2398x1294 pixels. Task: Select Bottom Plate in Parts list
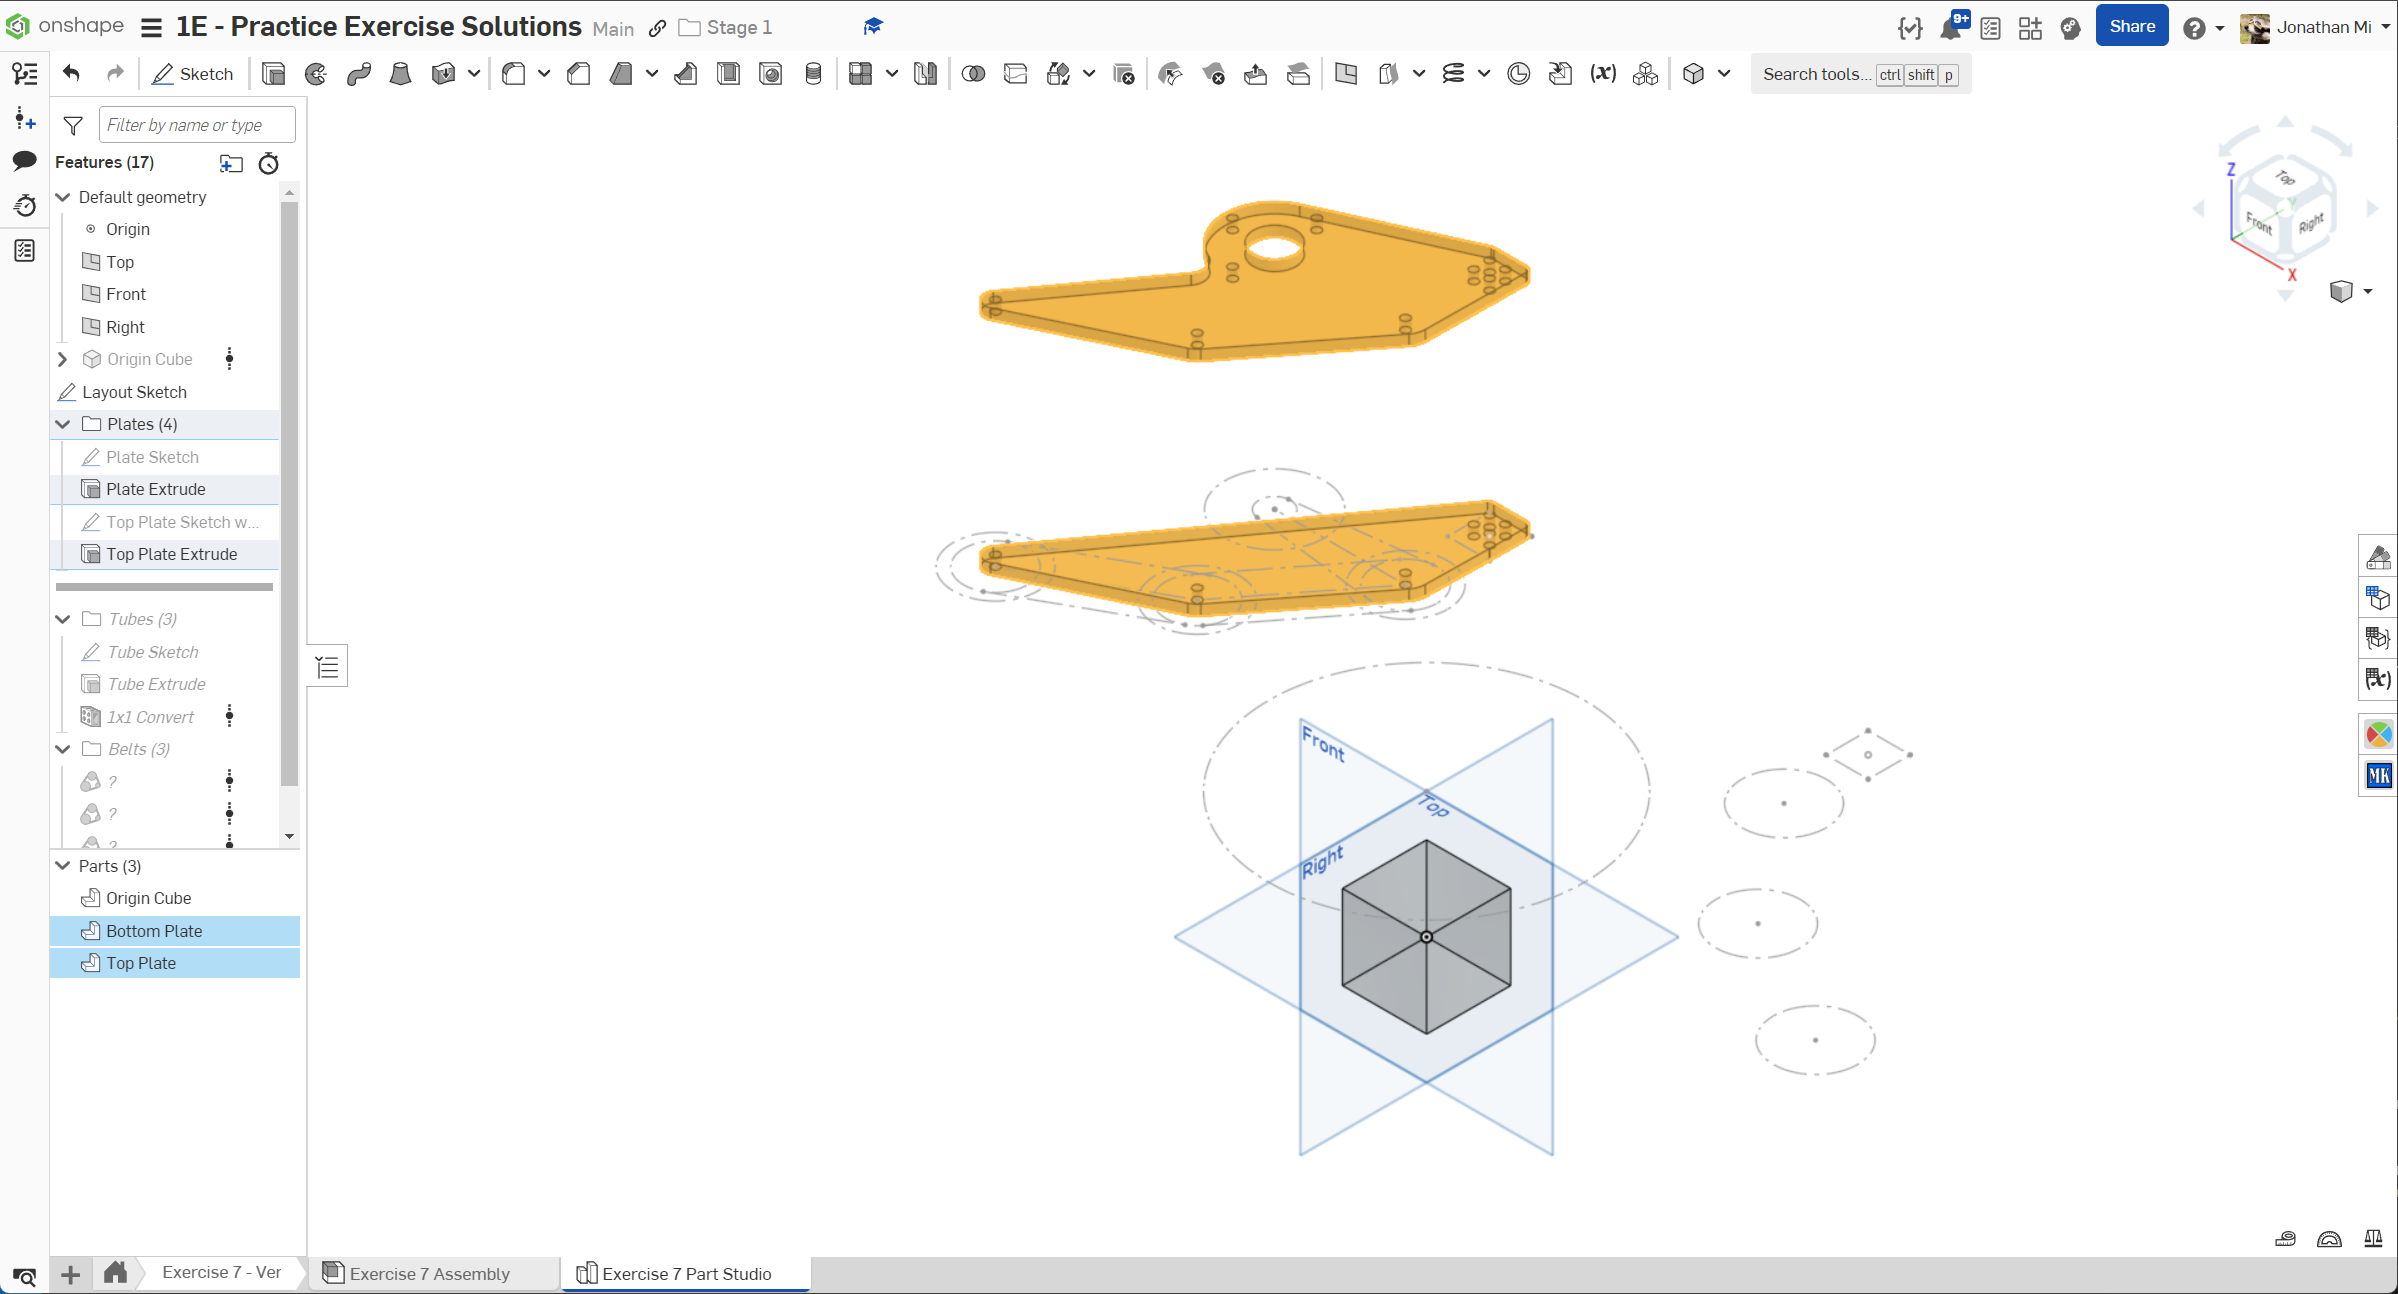point(154,931)
